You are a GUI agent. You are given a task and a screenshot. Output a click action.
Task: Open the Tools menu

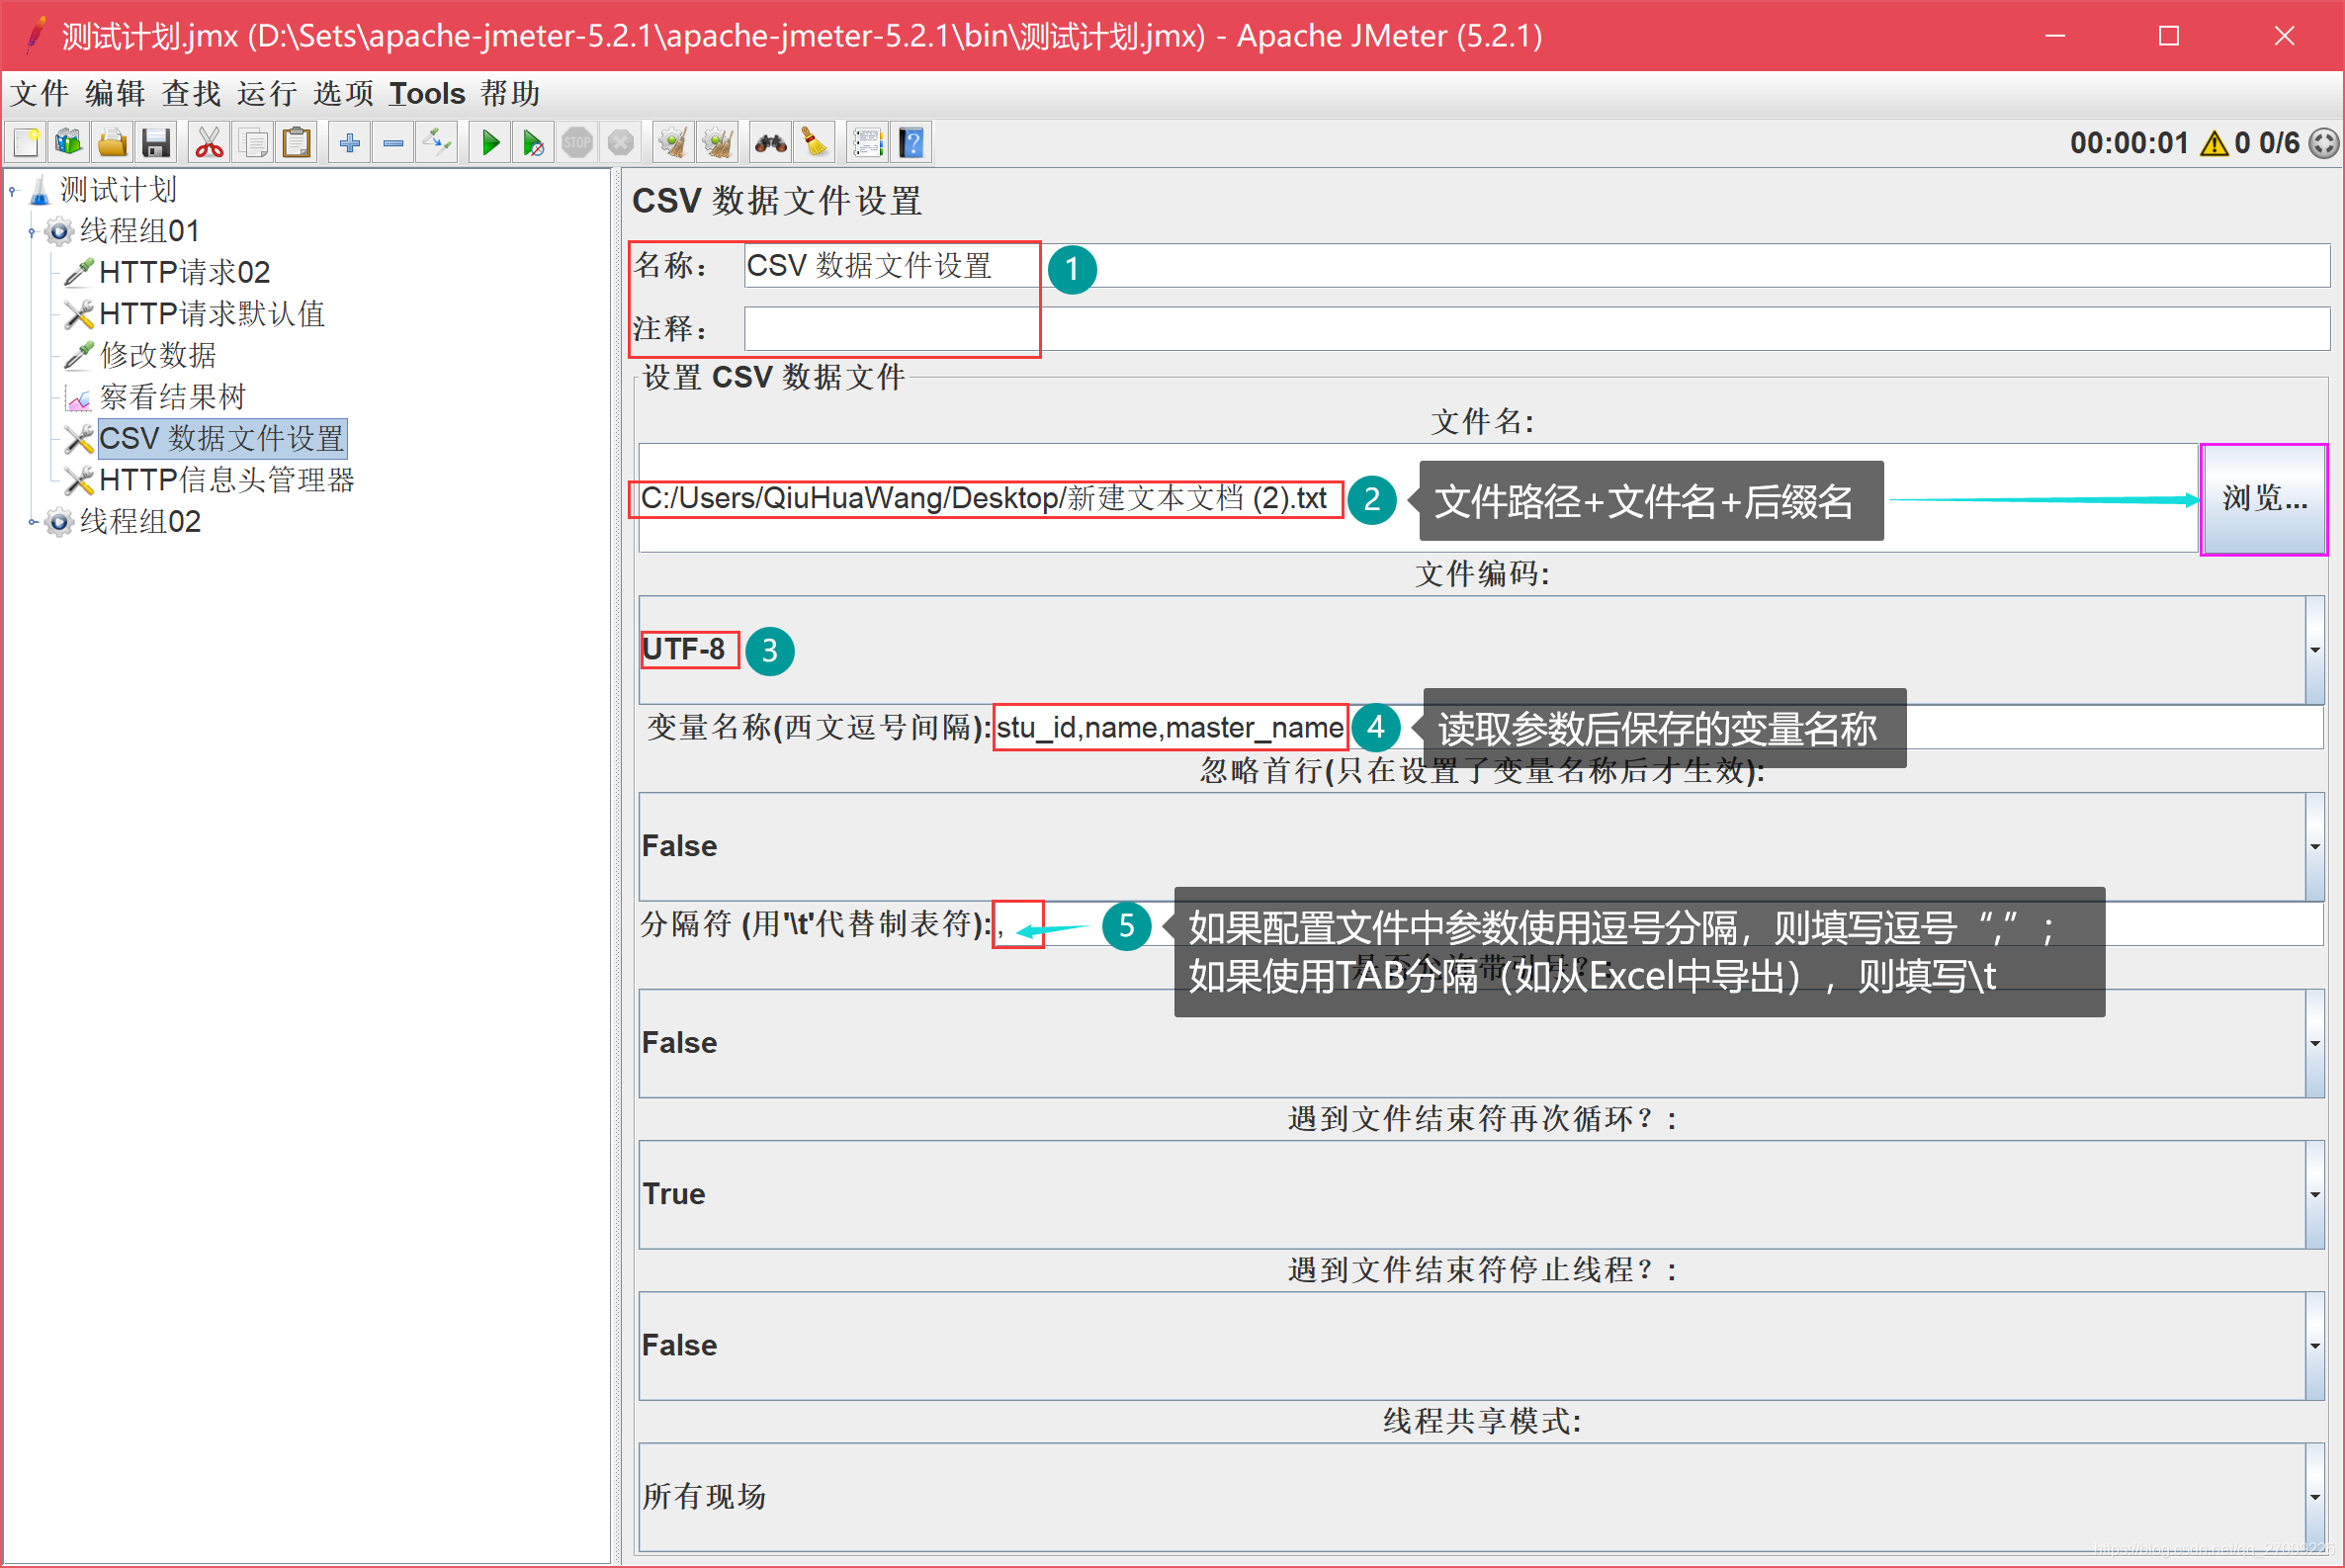pos(426,94)
